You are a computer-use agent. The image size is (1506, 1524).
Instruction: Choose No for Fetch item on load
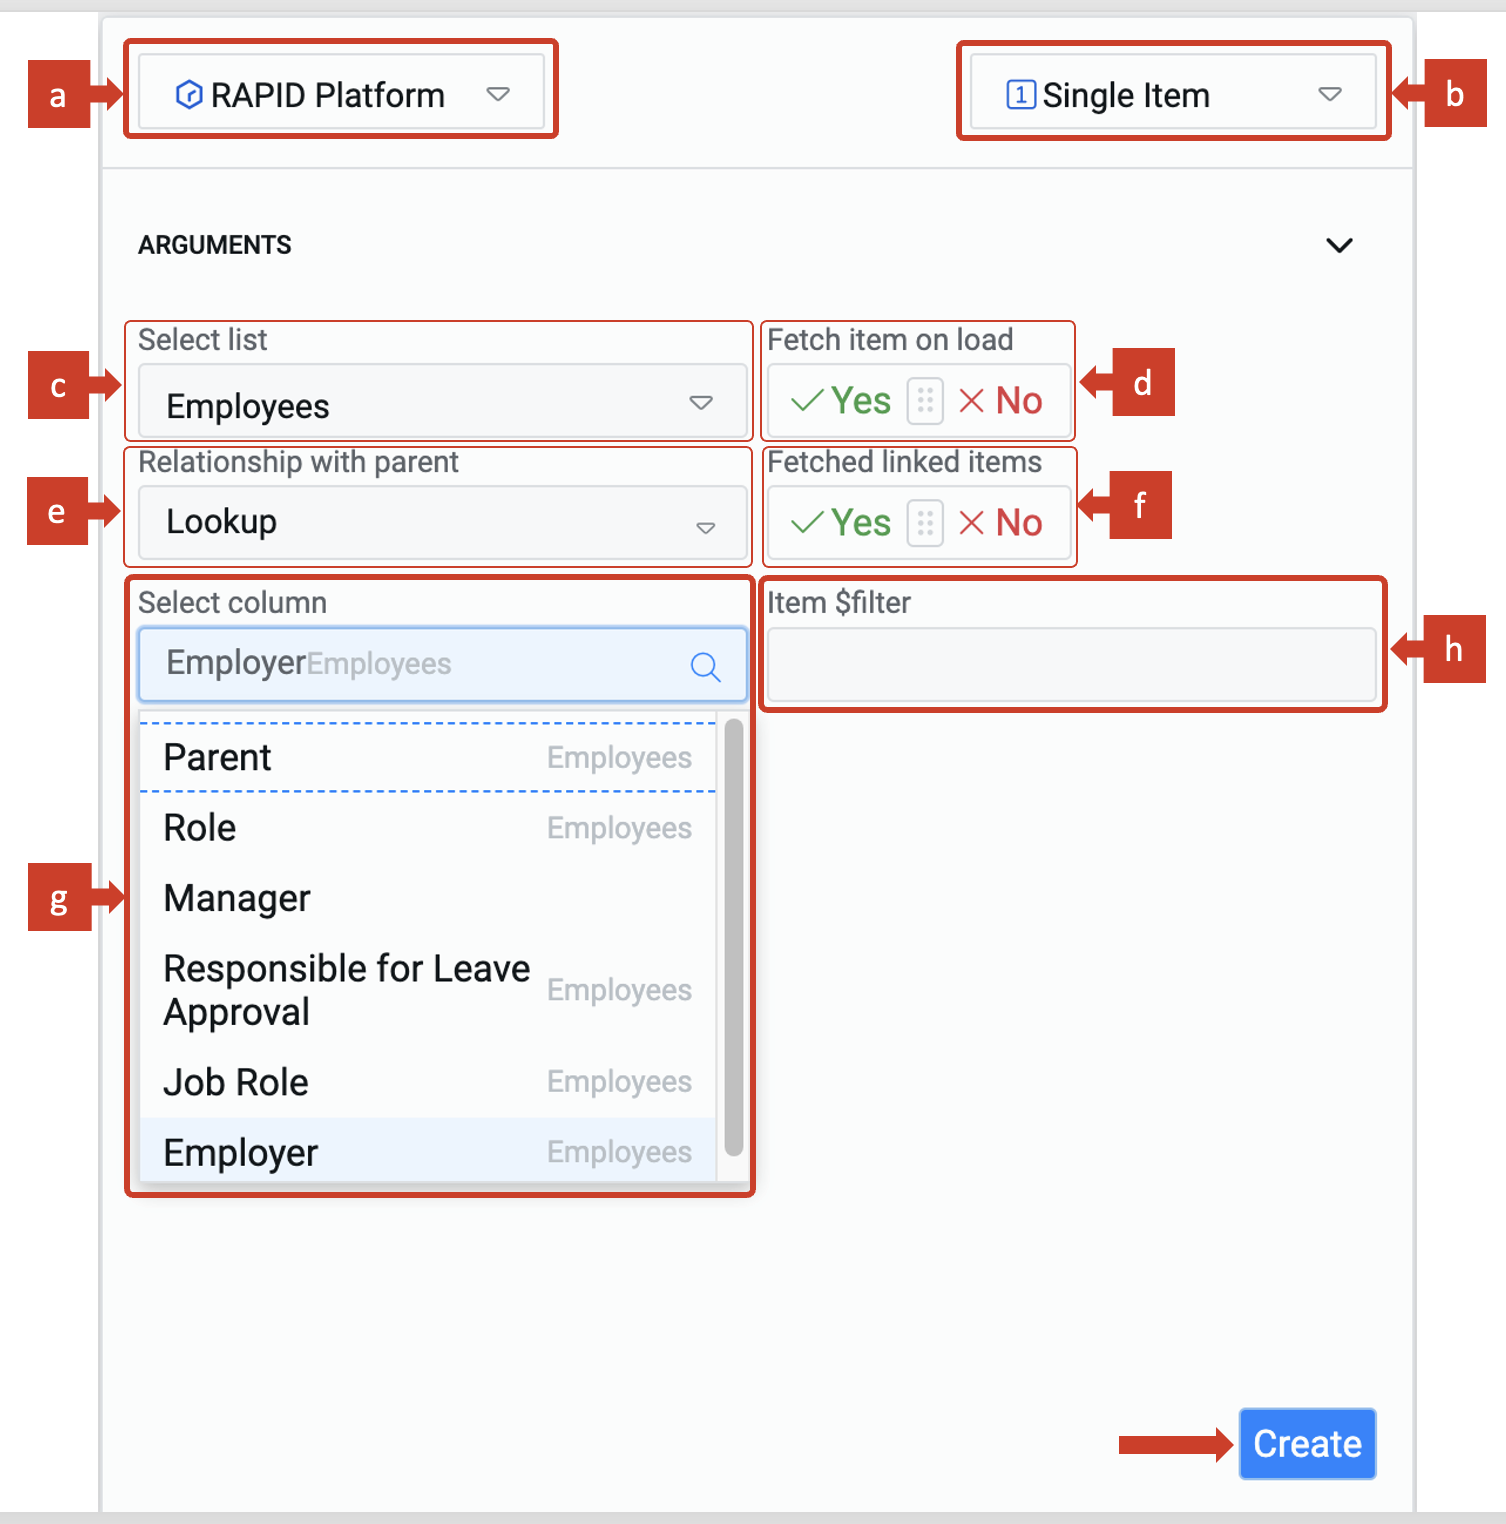click(x=1000, y=401)
